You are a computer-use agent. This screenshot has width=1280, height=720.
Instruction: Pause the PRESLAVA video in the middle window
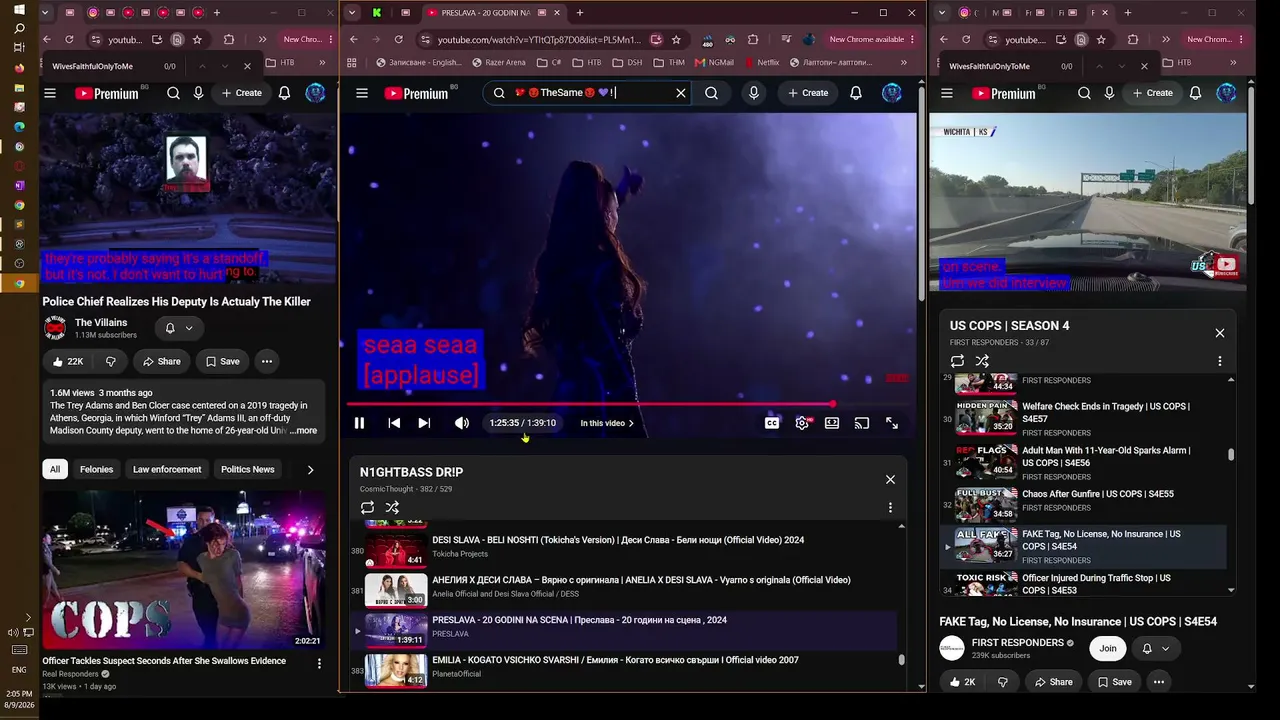(x=359, y=423)
